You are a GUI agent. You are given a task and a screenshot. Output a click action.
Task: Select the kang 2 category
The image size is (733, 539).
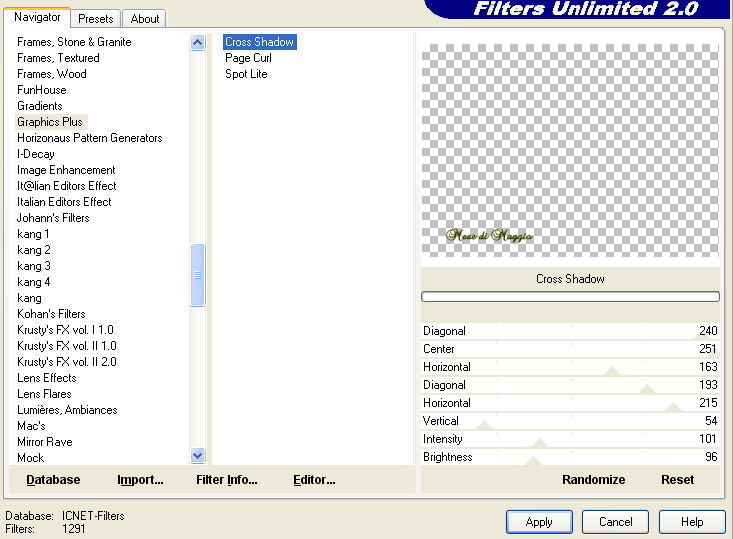click(x=34, y=250)
